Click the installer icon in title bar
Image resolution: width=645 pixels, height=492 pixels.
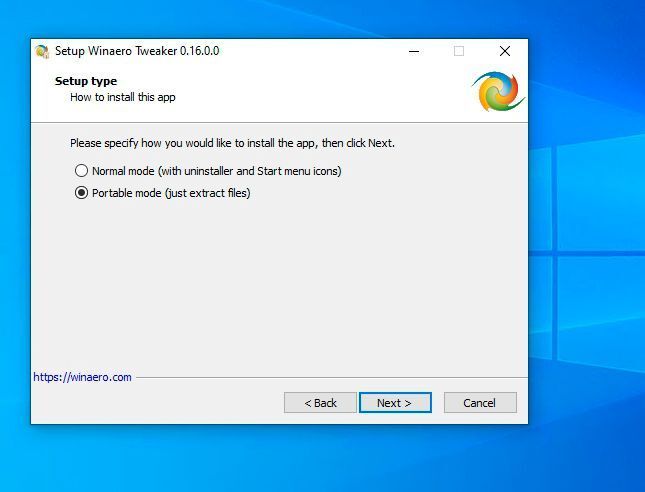pos(42,51)
